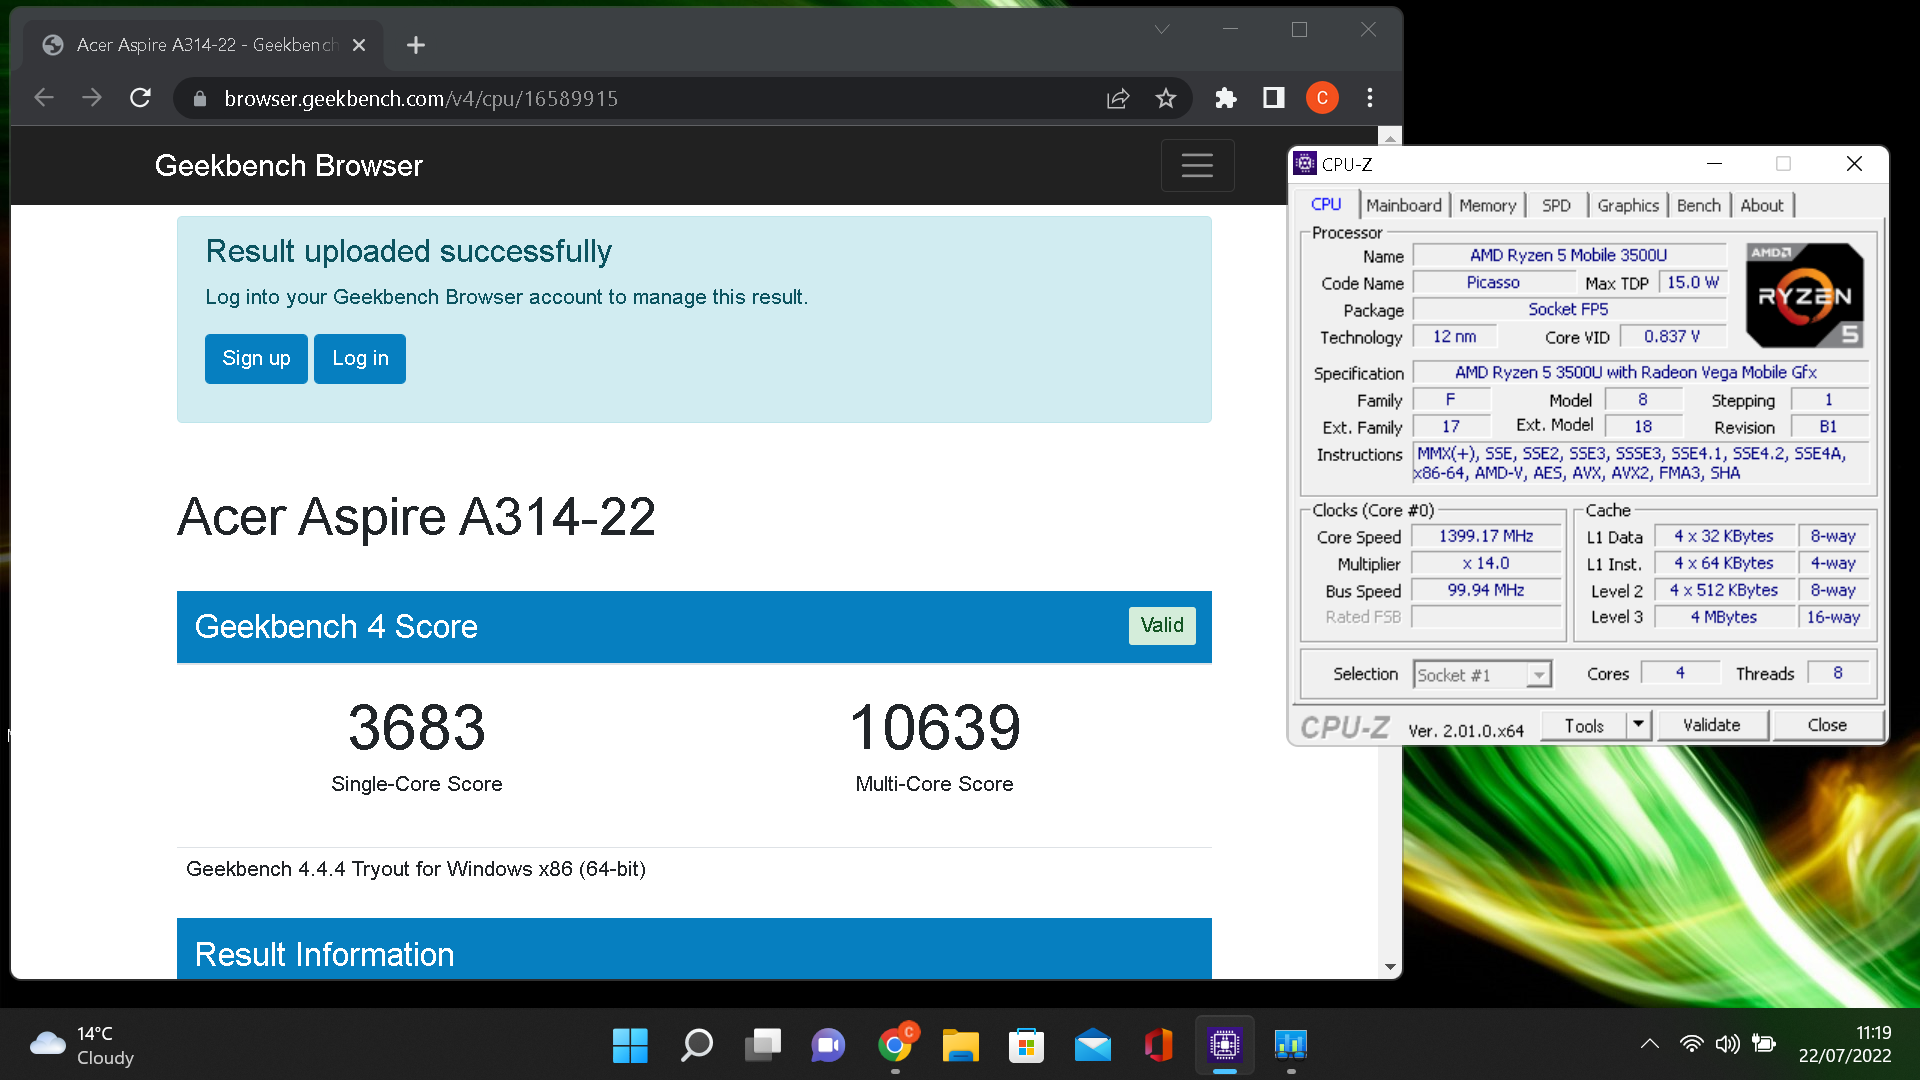View site lock information icon

click(x=200, y=98)
